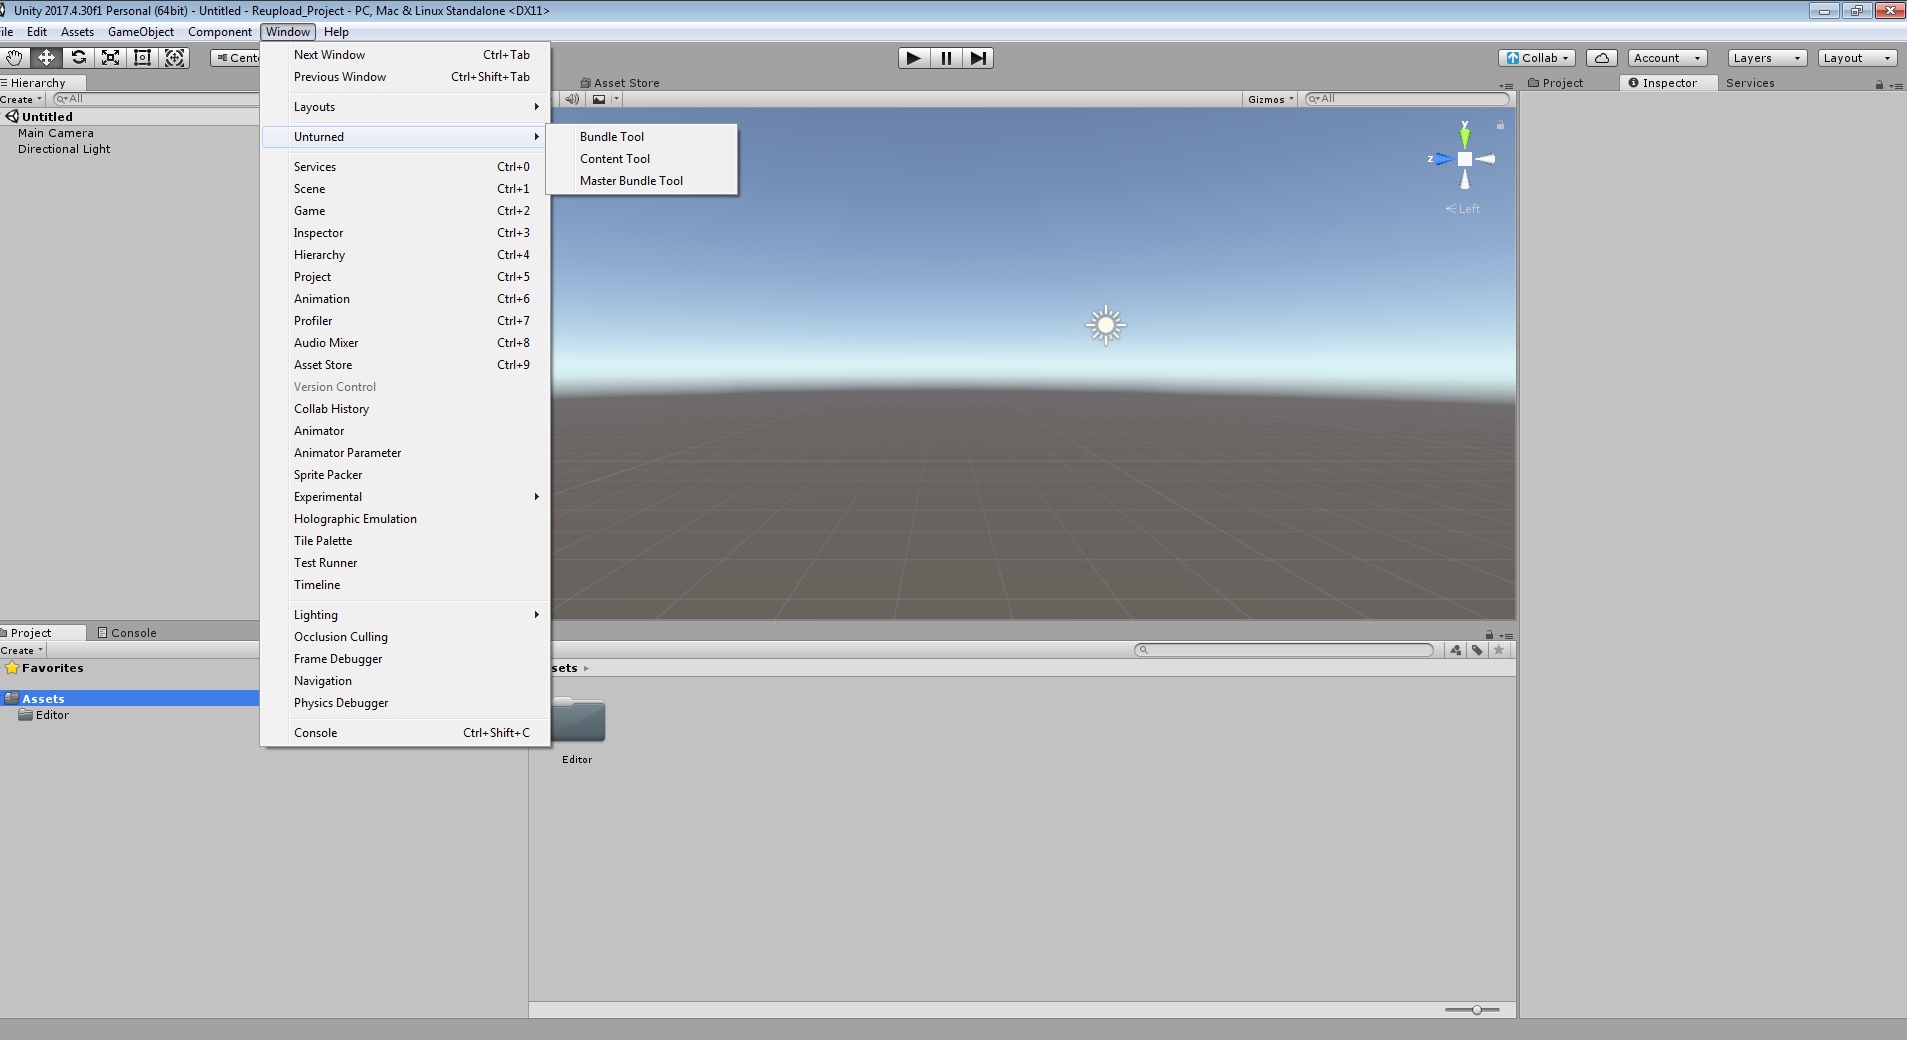Viewport: 1907px width, 1040px height.
Task: Switch to the Services tab
Action: (x=1750, y=83)
